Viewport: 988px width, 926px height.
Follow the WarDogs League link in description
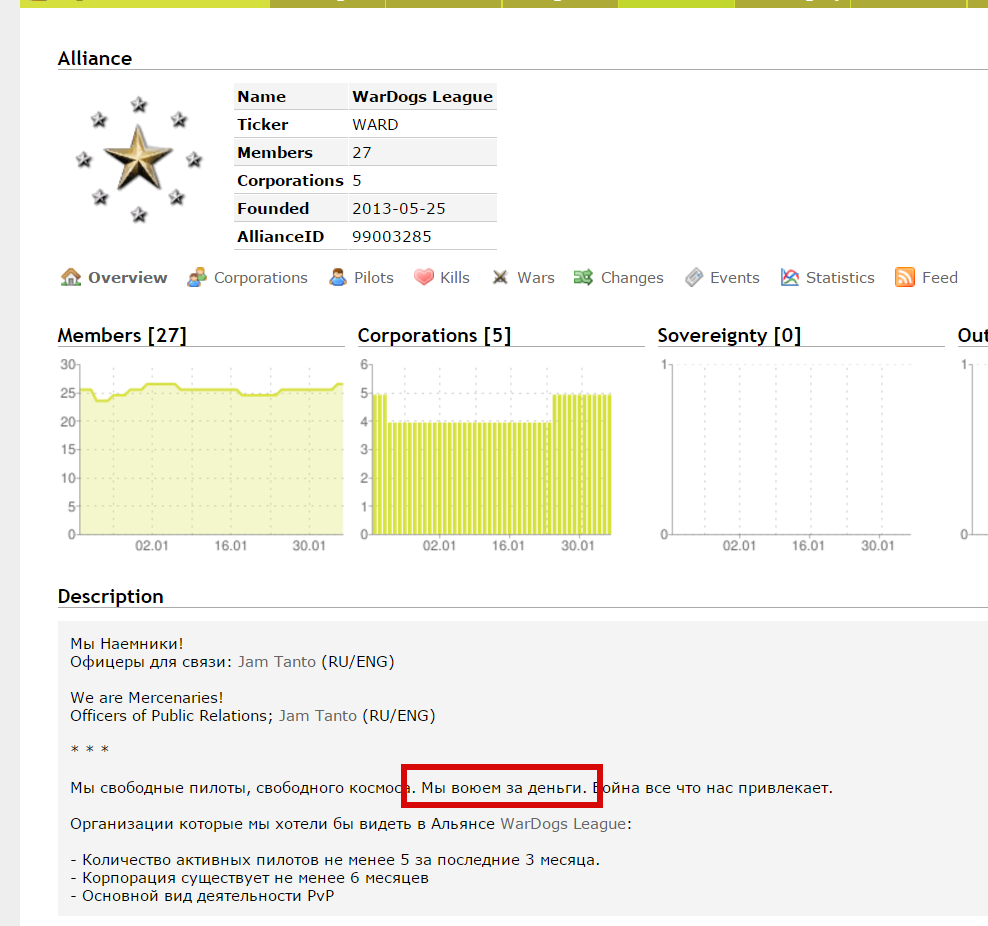(563, 824)
